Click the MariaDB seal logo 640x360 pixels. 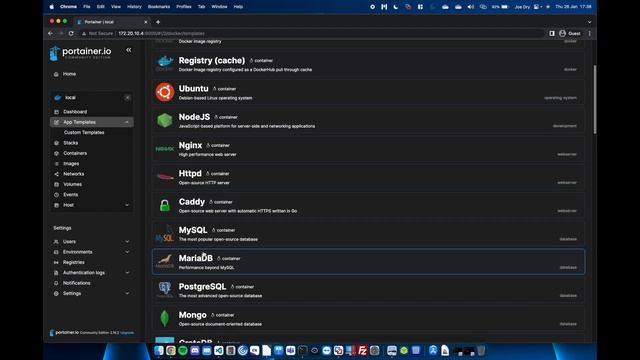(165, 262)
